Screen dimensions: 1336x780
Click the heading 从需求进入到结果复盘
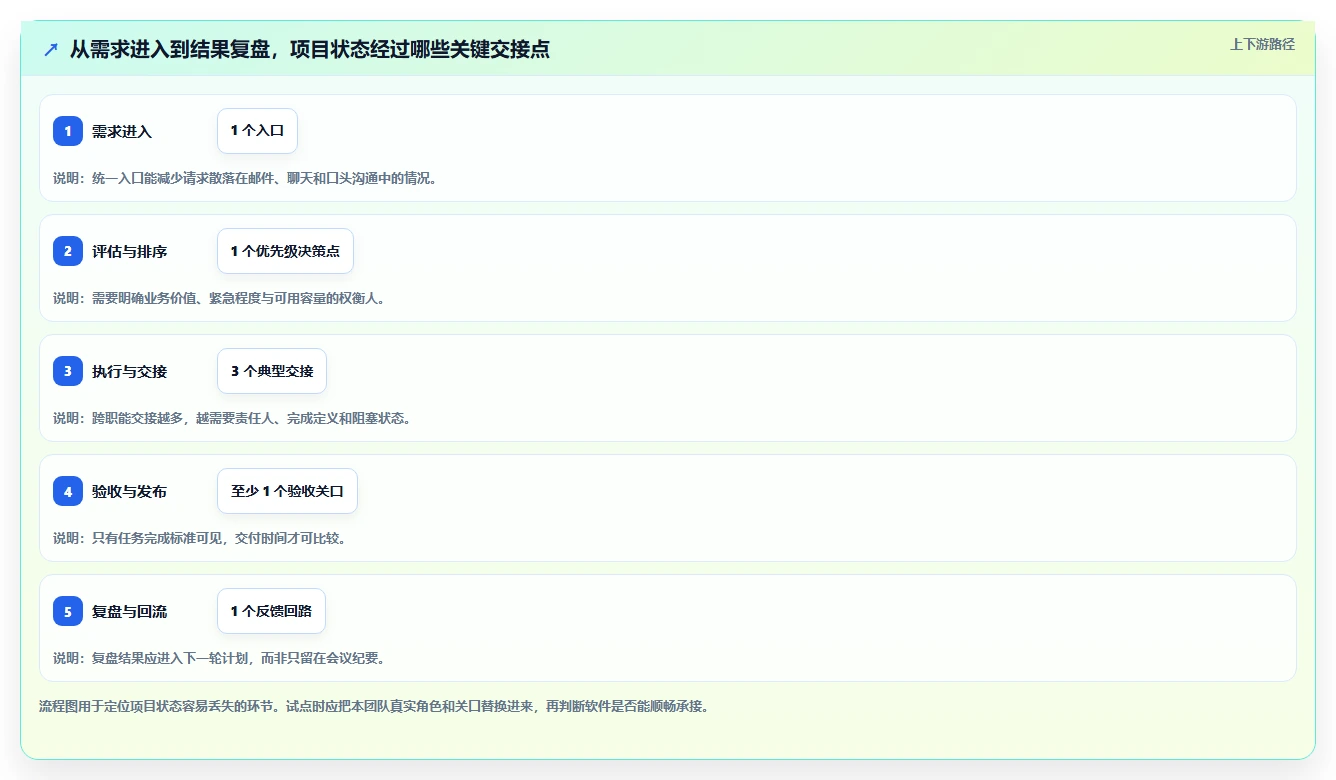tap(310, 49)
